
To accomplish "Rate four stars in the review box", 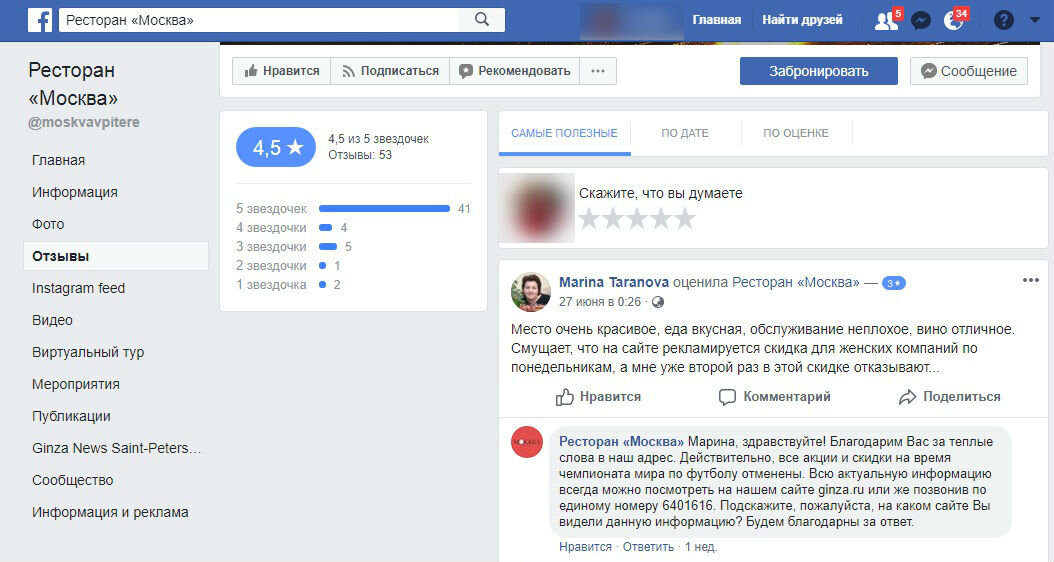I will (661, 218).
